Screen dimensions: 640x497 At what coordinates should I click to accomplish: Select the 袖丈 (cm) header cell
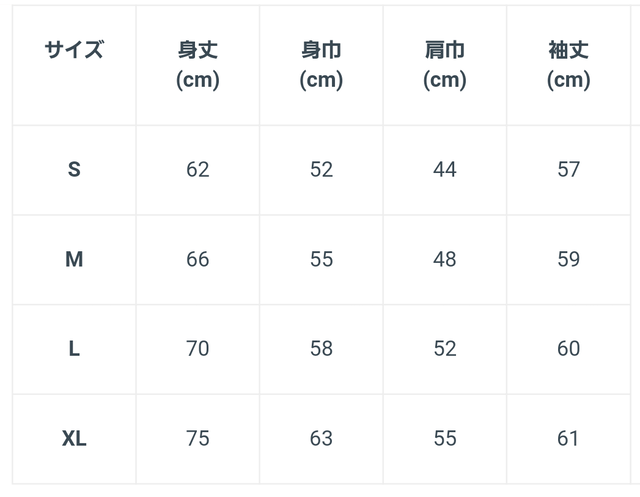click(x=569, y=65)
